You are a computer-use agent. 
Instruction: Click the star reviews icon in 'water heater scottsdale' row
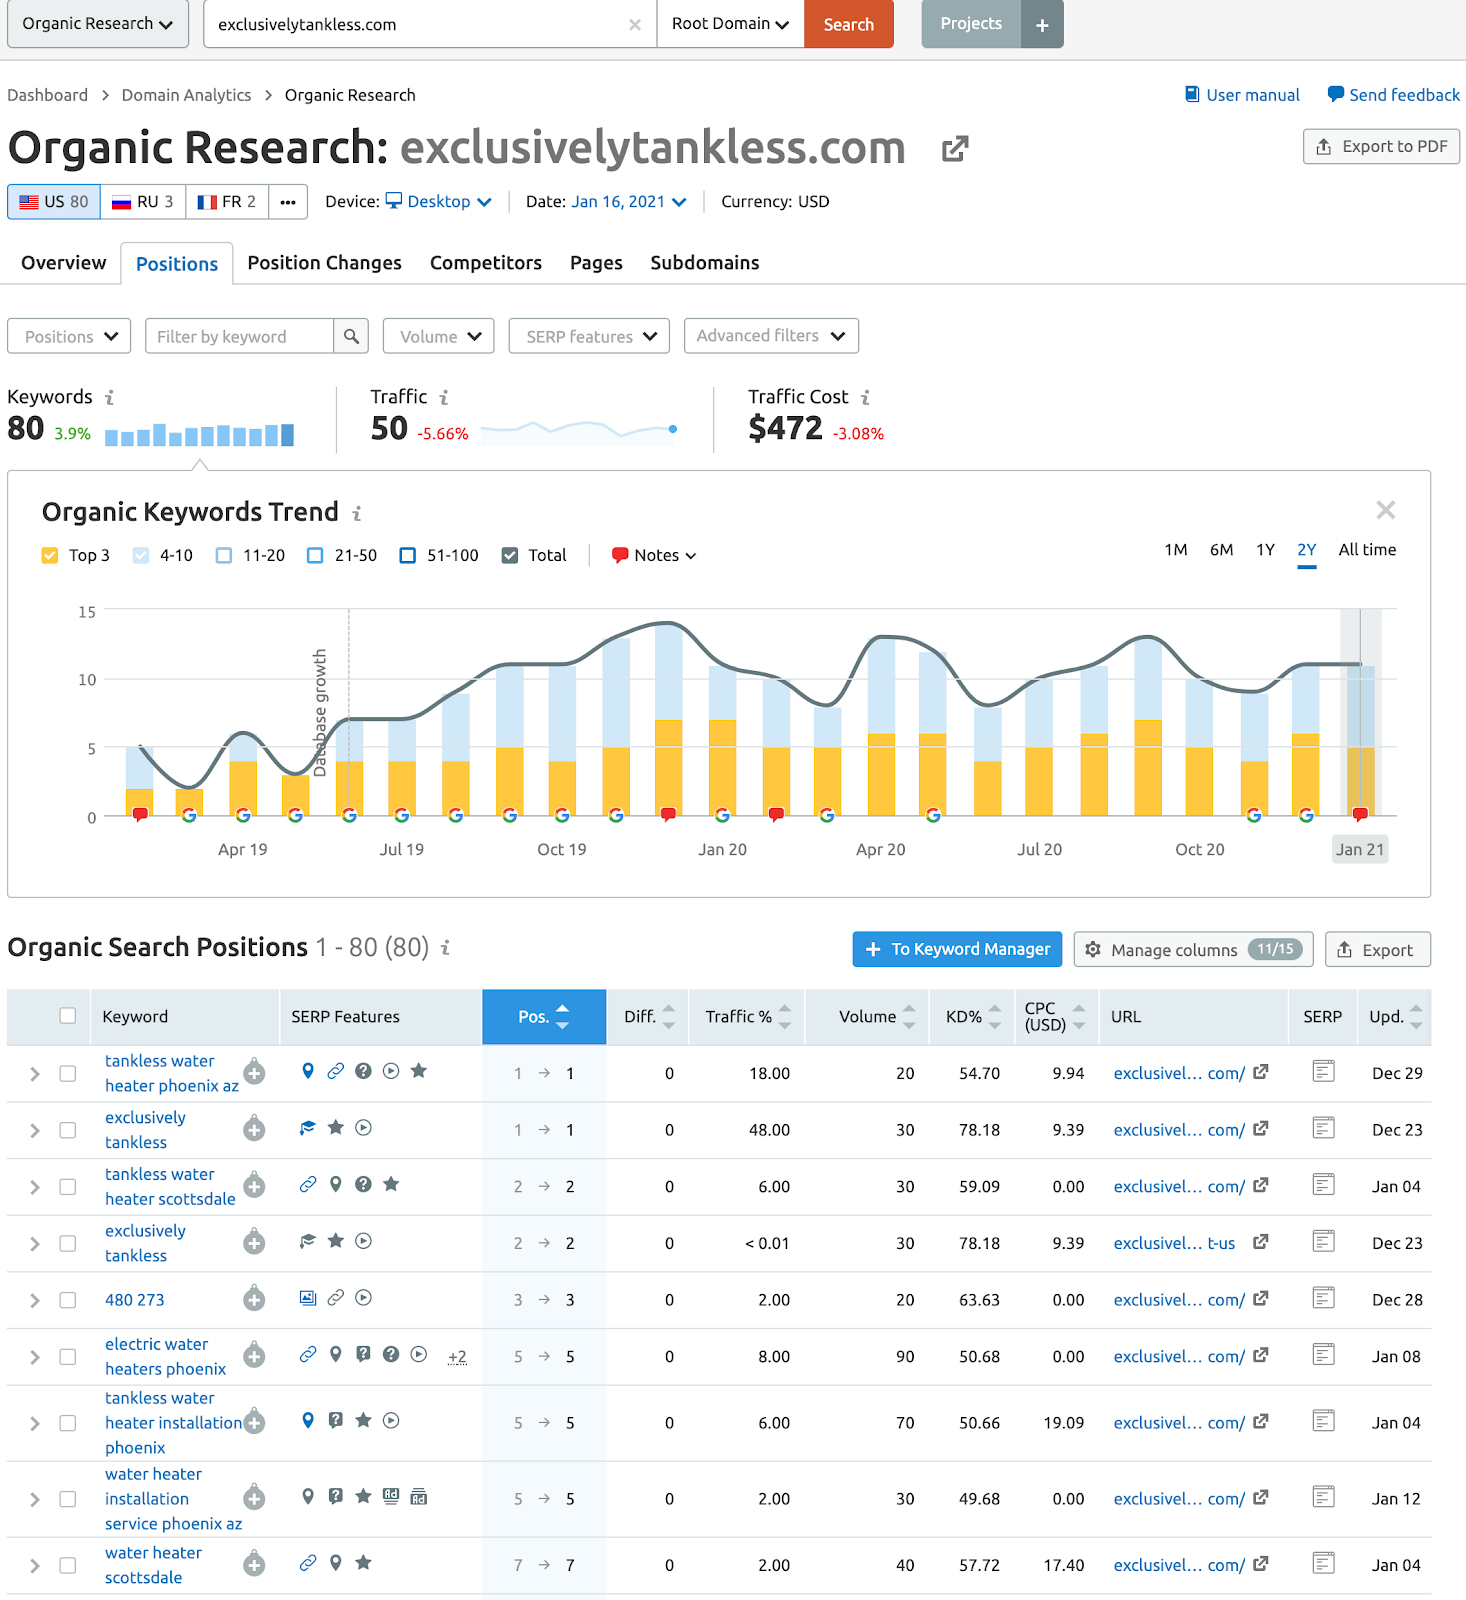coord(364,1562)
